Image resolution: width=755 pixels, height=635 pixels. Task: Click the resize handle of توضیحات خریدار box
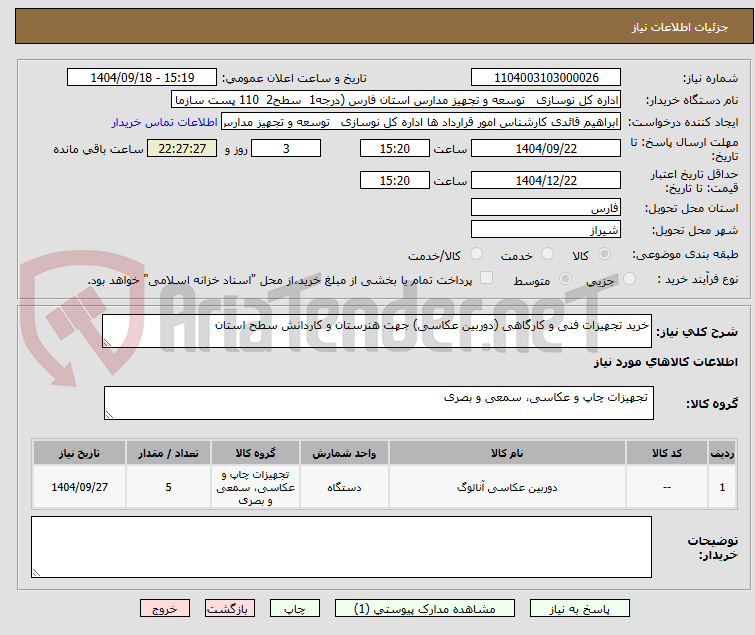36,573
